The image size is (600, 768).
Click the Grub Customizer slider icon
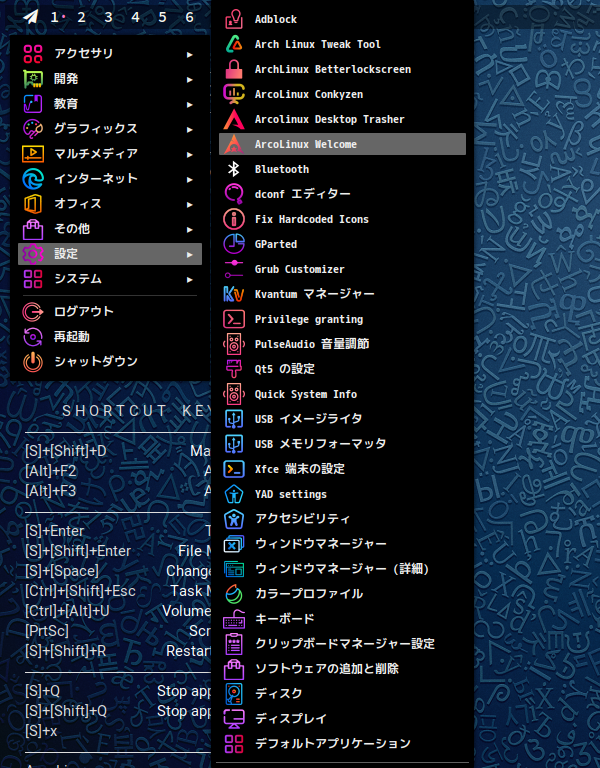click(x=234, y=269)
